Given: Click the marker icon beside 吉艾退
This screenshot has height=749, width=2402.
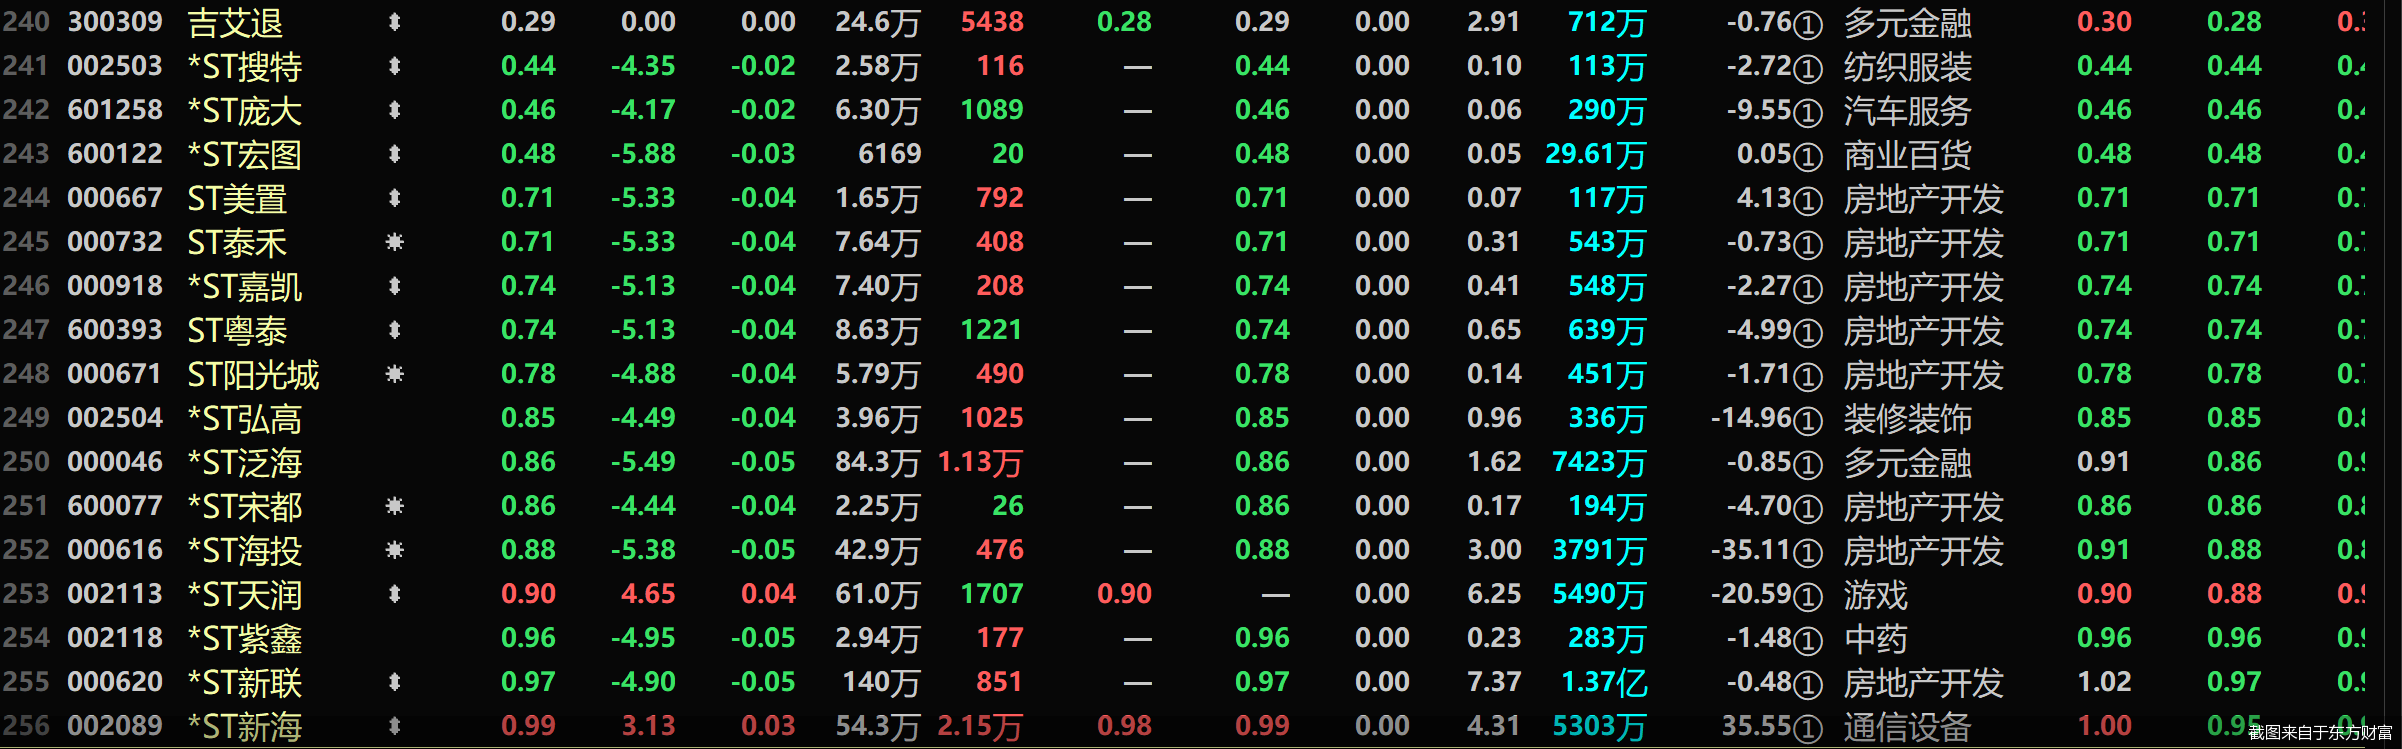Looking at the screenshot, I should click(394, 22).
